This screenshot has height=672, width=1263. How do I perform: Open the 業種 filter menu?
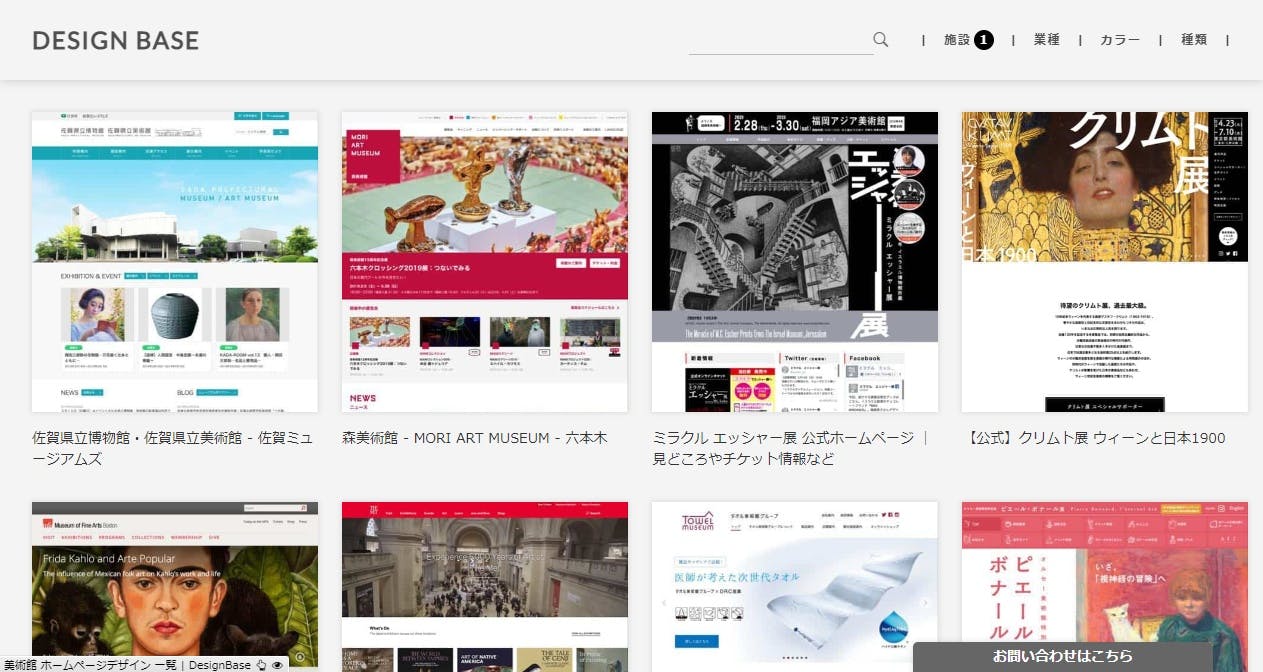(1047, 40)
